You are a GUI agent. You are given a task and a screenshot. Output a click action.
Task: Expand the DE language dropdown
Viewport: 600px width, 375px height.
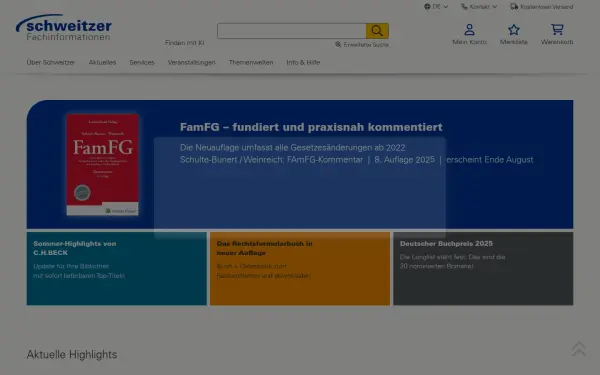pos(436,7)
